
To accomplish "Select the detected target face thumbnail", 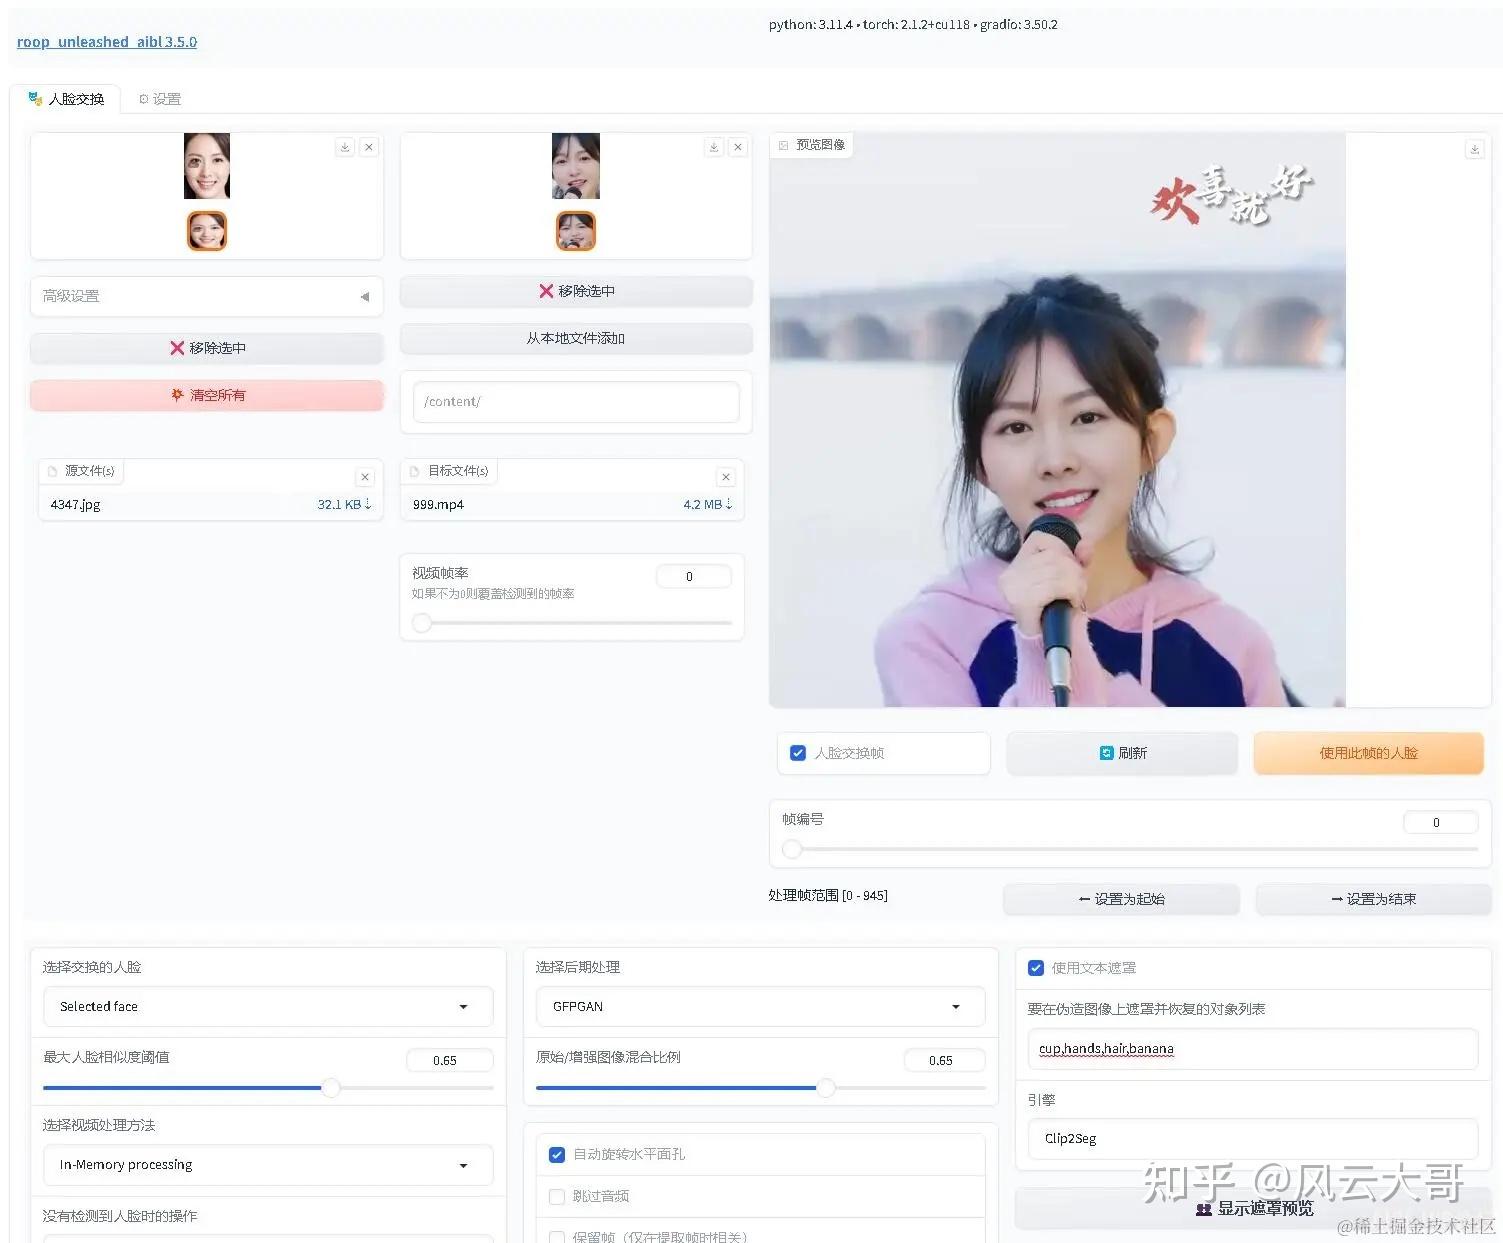I will pos(575,231).
